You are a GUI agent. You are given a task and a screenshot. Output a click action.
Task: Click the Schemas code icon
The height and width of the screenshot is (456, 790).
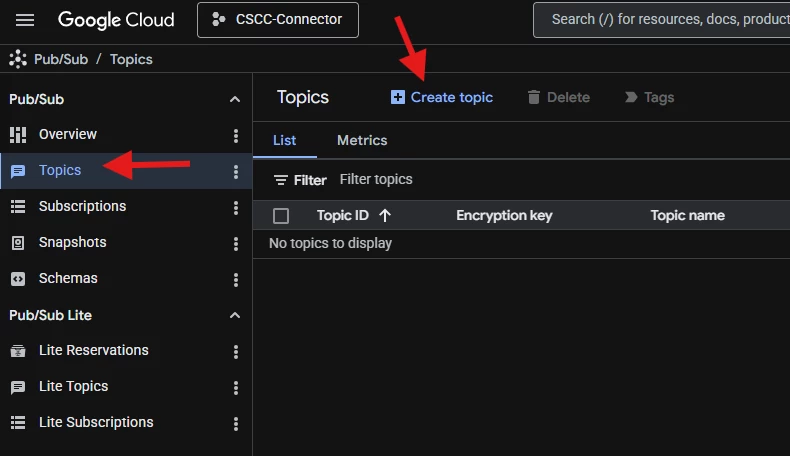point(18,279)
